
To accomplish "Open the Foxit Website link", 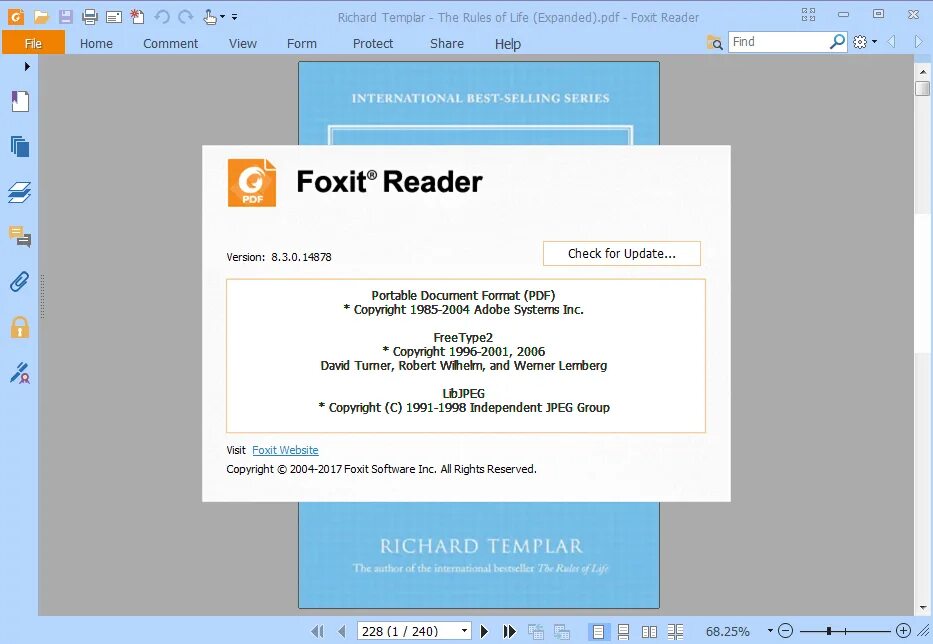I will (285, 450).
